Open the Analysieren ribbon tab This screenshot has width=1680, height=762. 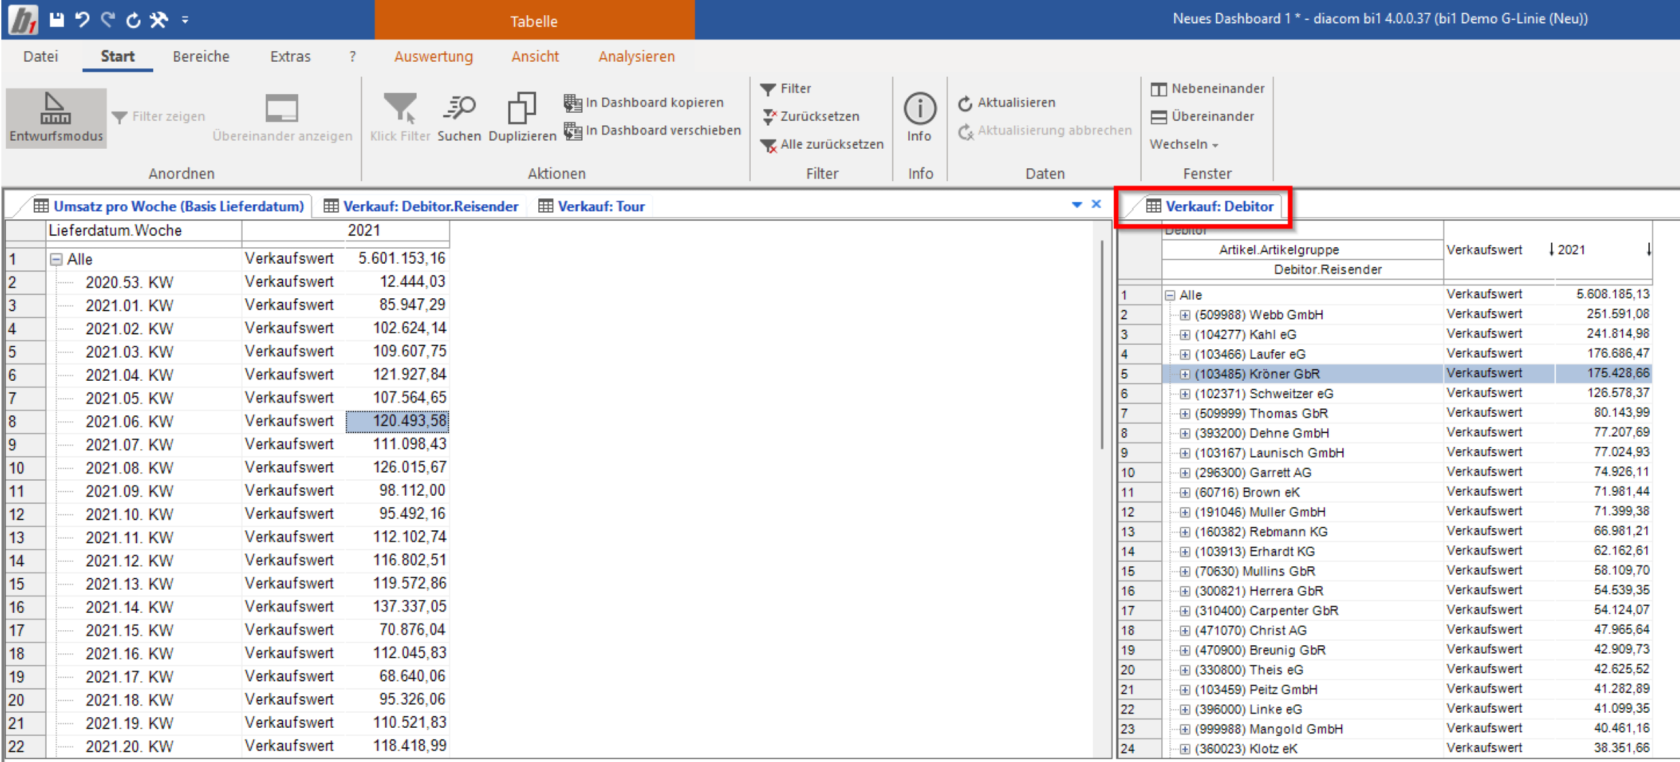637,57
